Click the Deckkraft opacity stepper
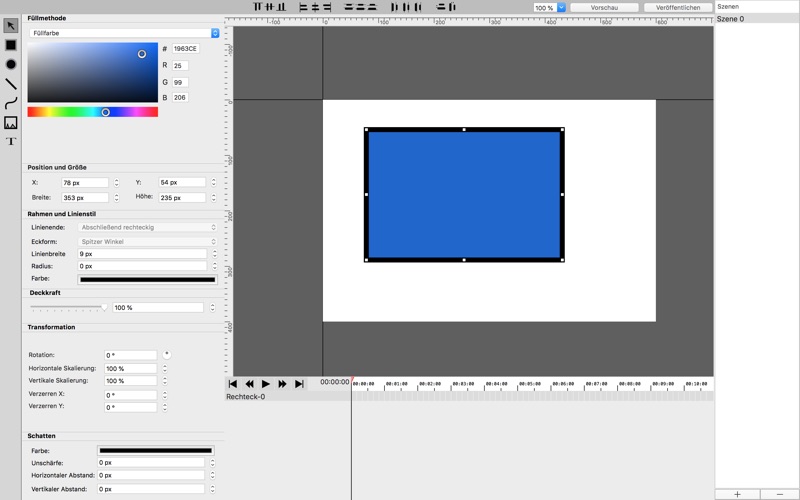Viewport: 800px width, 500px height. point(212,308)
